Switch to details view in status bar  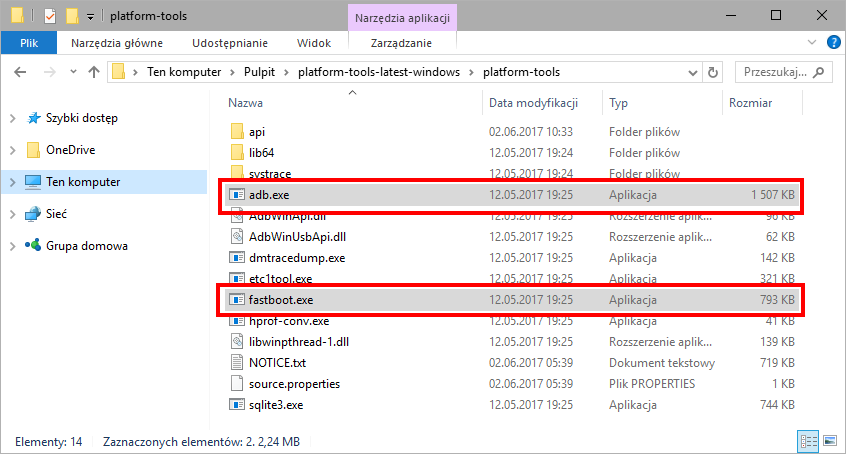pos(809,441)
